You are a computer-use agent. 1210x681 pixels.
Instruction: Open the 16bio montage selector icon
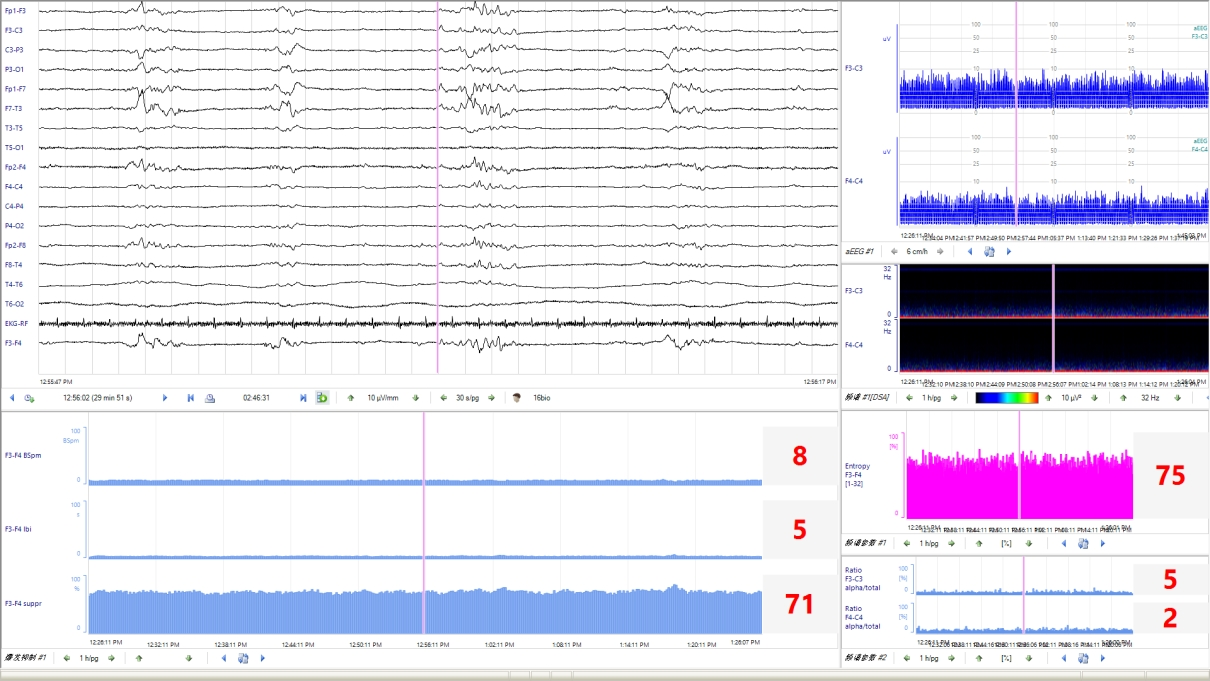click(517, 397)
